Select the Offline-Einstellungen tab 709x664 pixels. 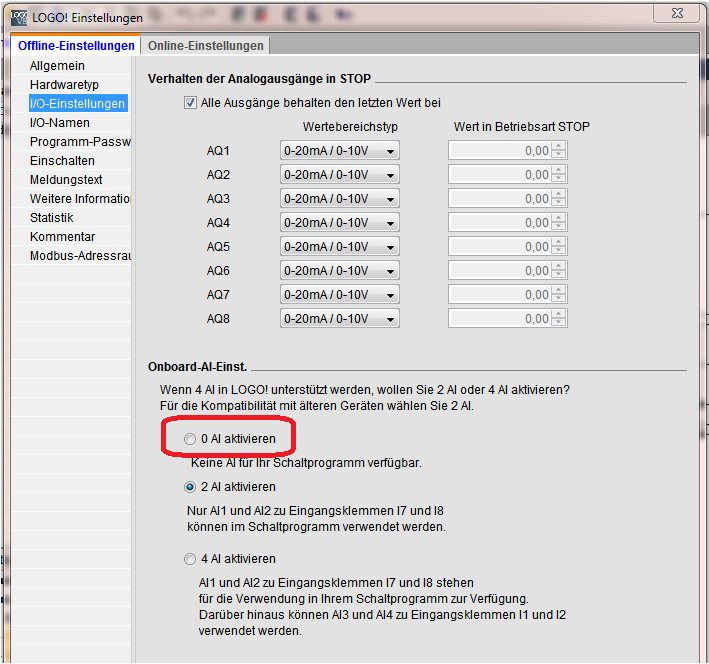pos(76,46)
